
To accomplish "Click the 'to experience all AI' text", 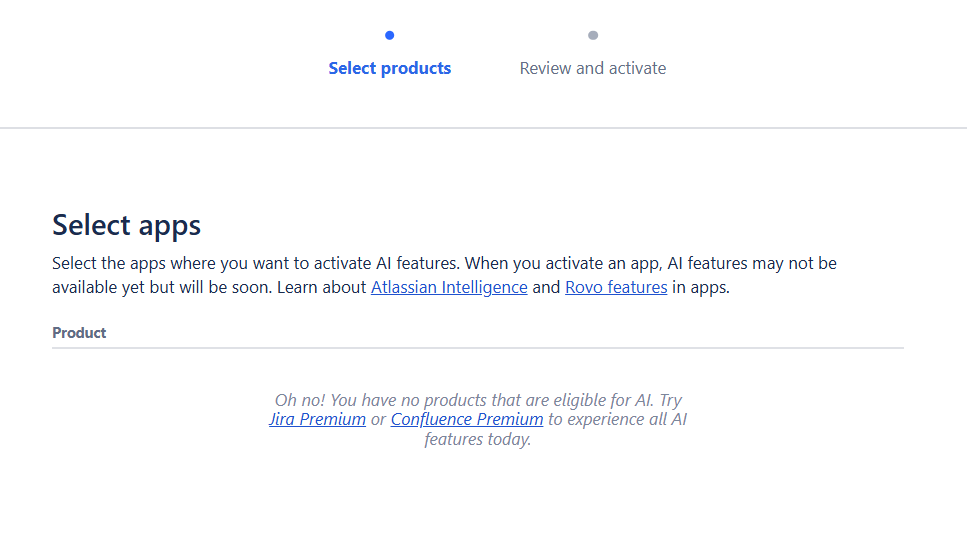I will [617, 419].
